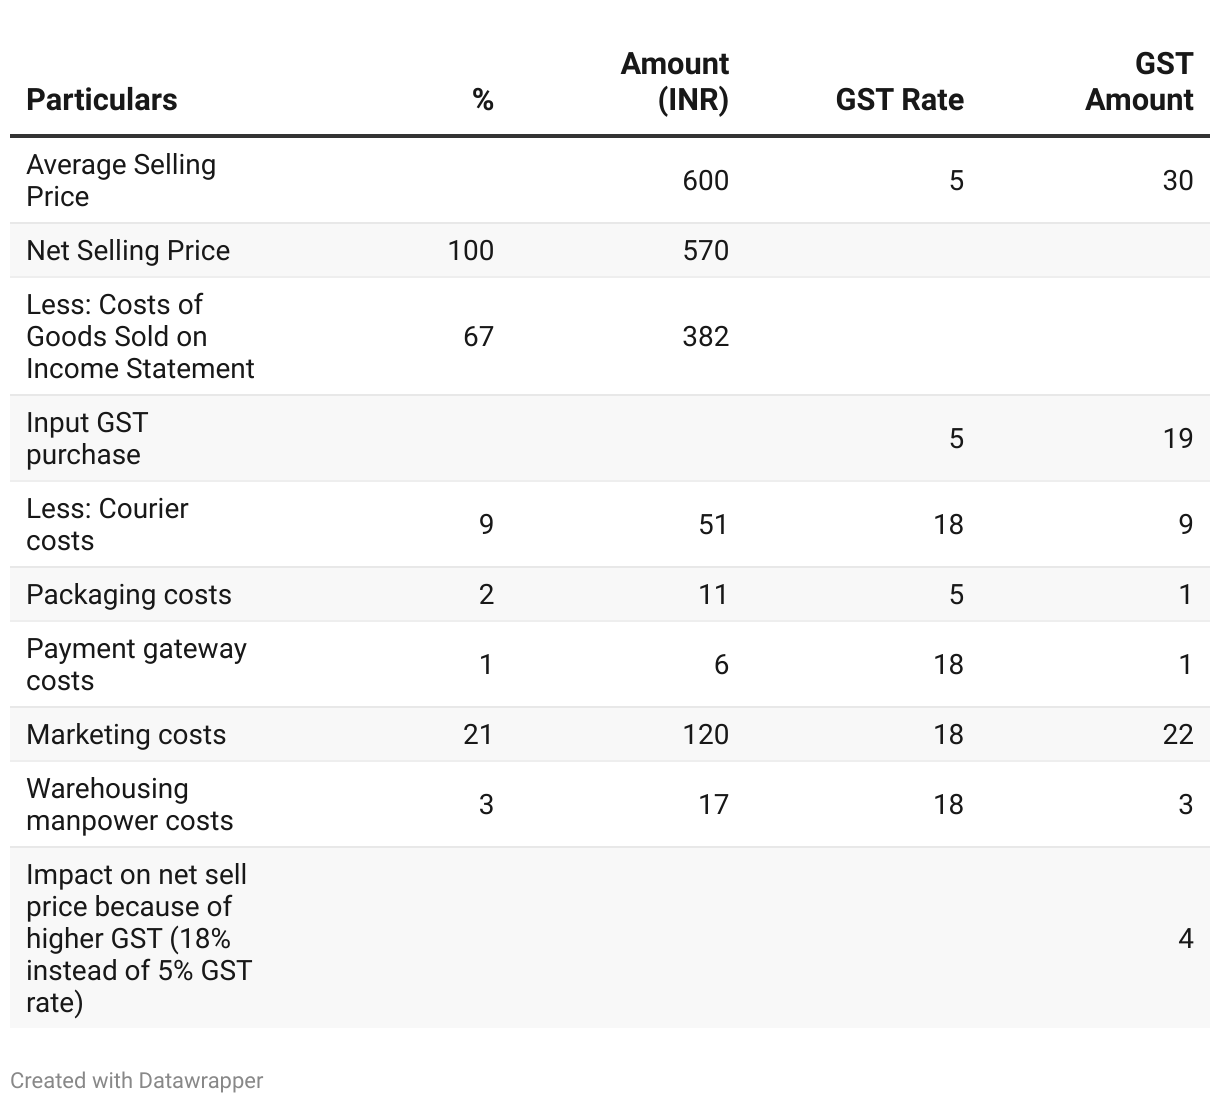
Task: Click the Particulars column header
Action: pyautogui.click(x=101, y=99)
